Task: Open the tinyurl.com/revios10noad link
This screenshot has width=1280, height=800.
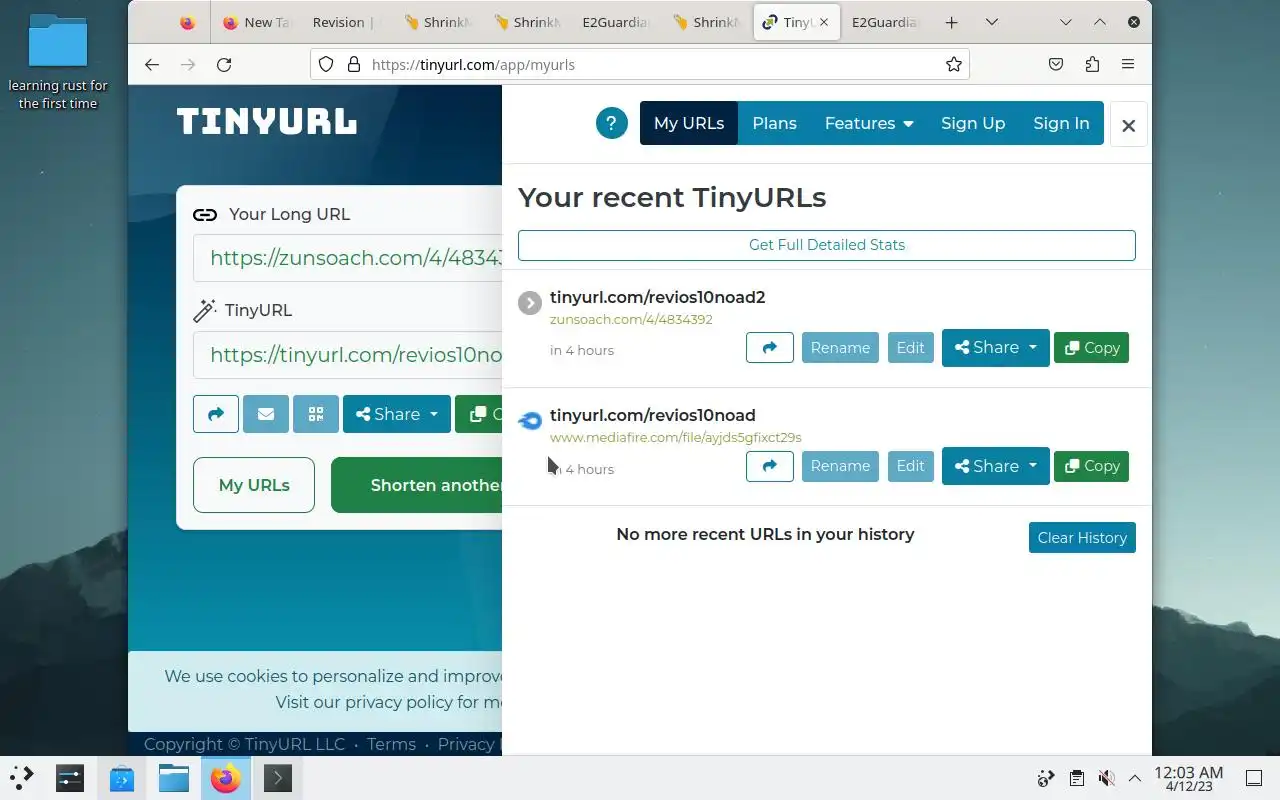Action: tap(652, 415)
